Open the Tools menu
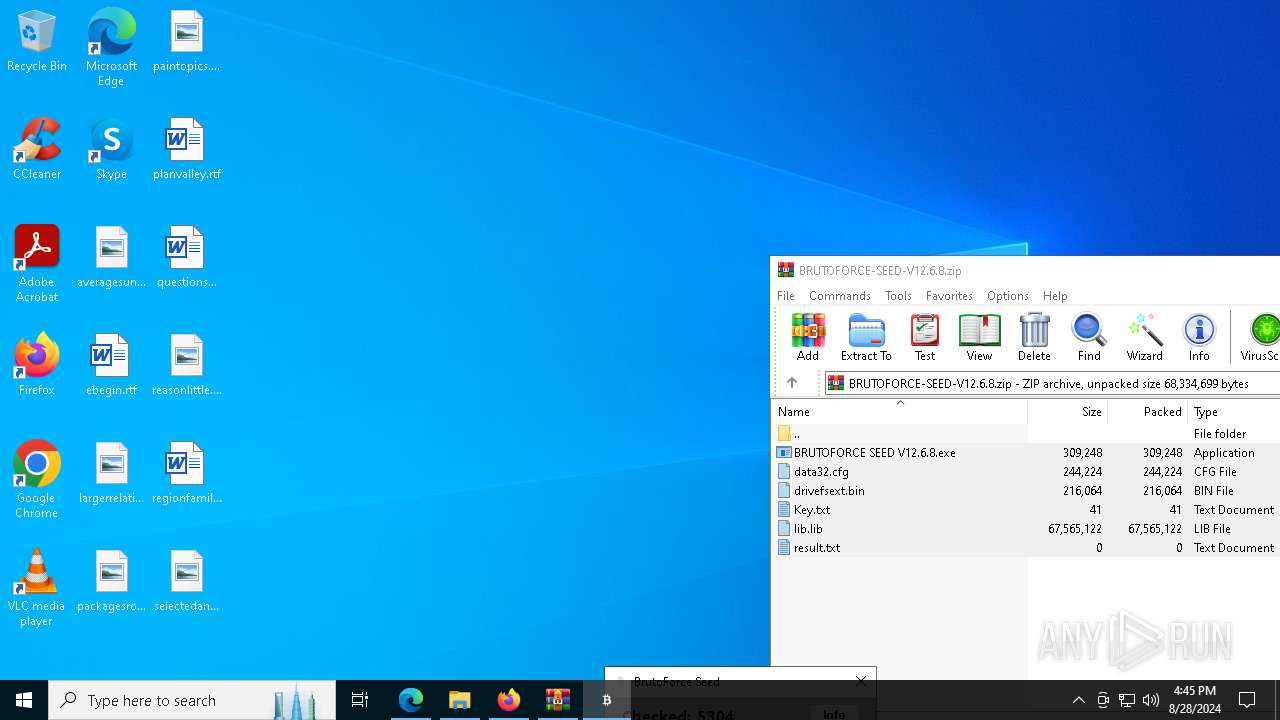Image resolution: width=1280 pixels, height=720 pixels. pyautogui.click(x=898, y=296)
